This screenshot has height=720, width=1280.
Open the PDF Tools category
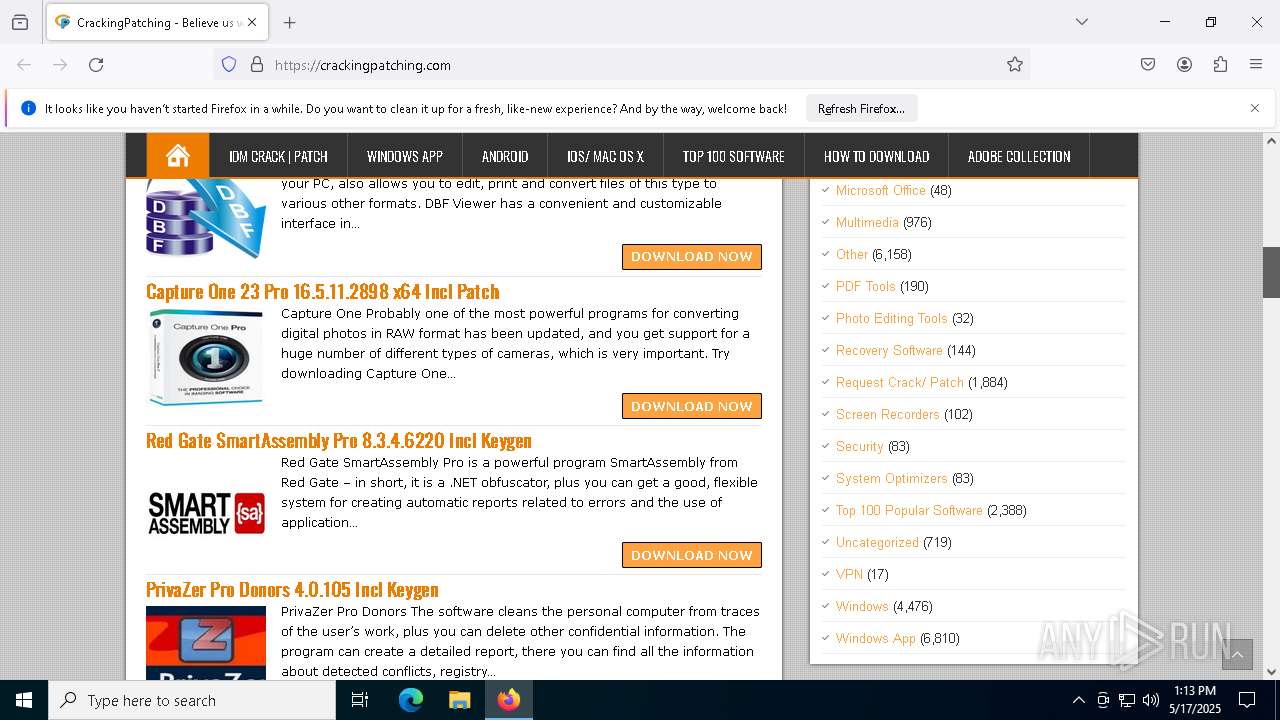pyautogui.click(x=866, y=286)
